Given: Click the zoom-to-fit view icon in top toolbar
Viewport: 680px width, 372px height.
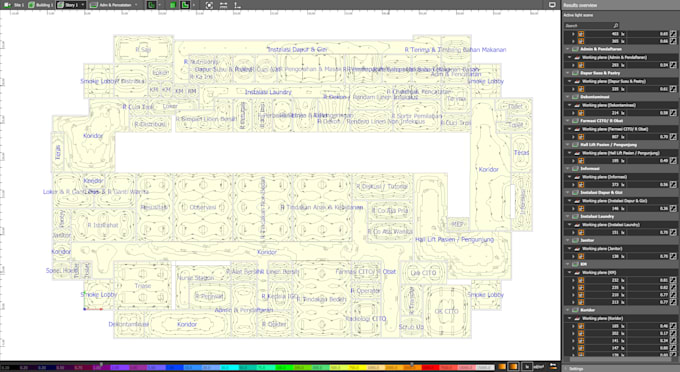Looking at the screenshot, I should (209, 5).
